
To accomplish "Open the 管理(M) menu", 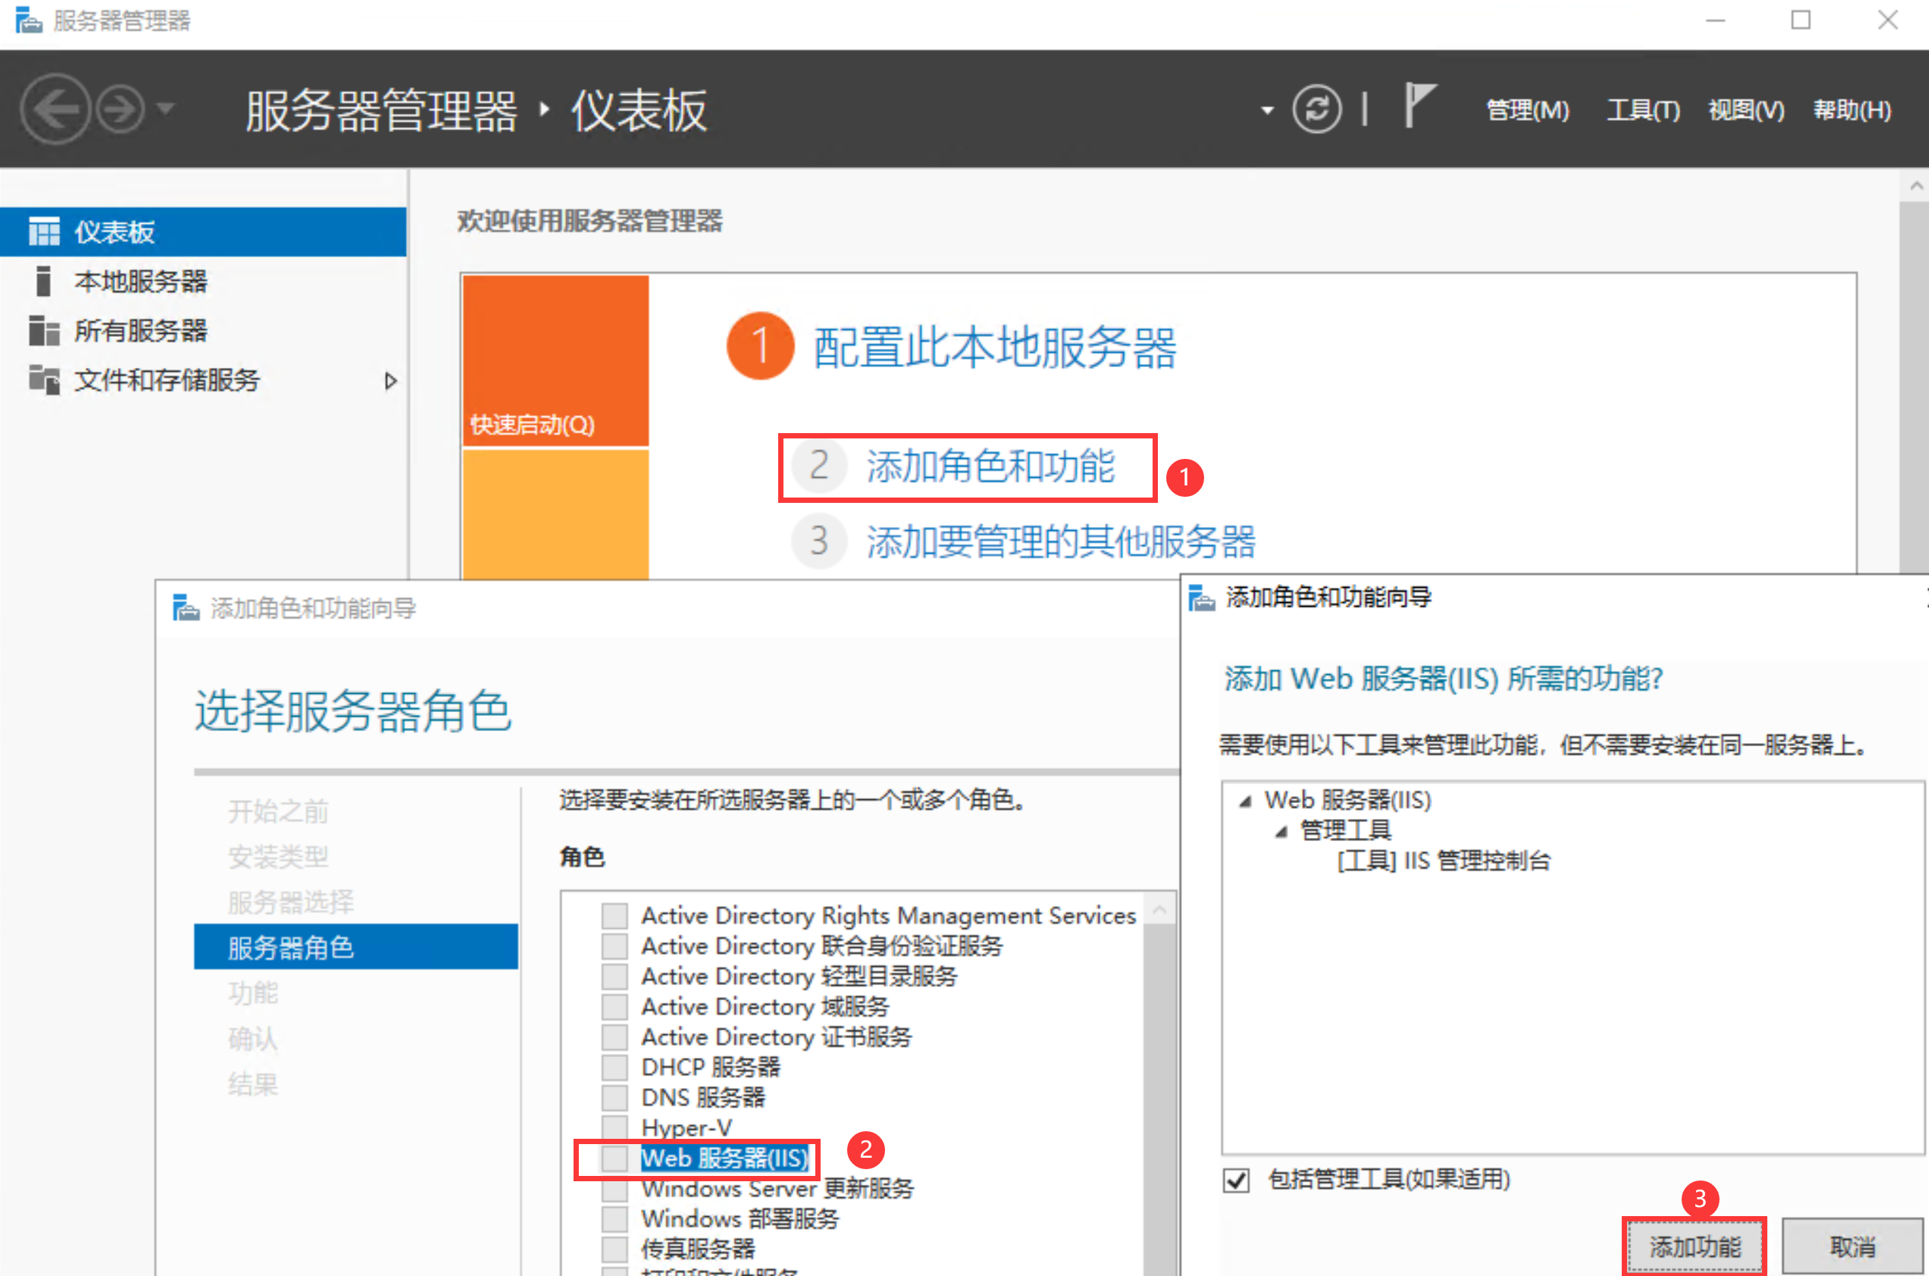I will click(1527, 110).
